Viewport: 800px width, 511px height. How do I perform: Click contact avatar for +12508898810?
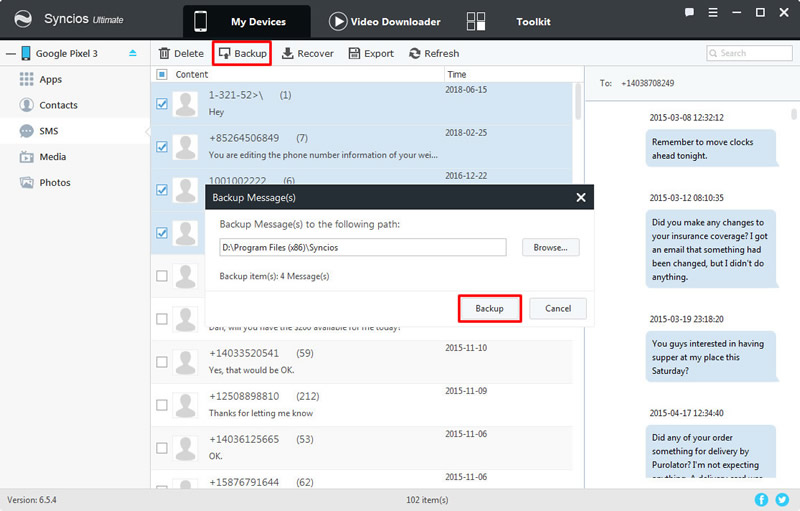click(x=185, y=405)
